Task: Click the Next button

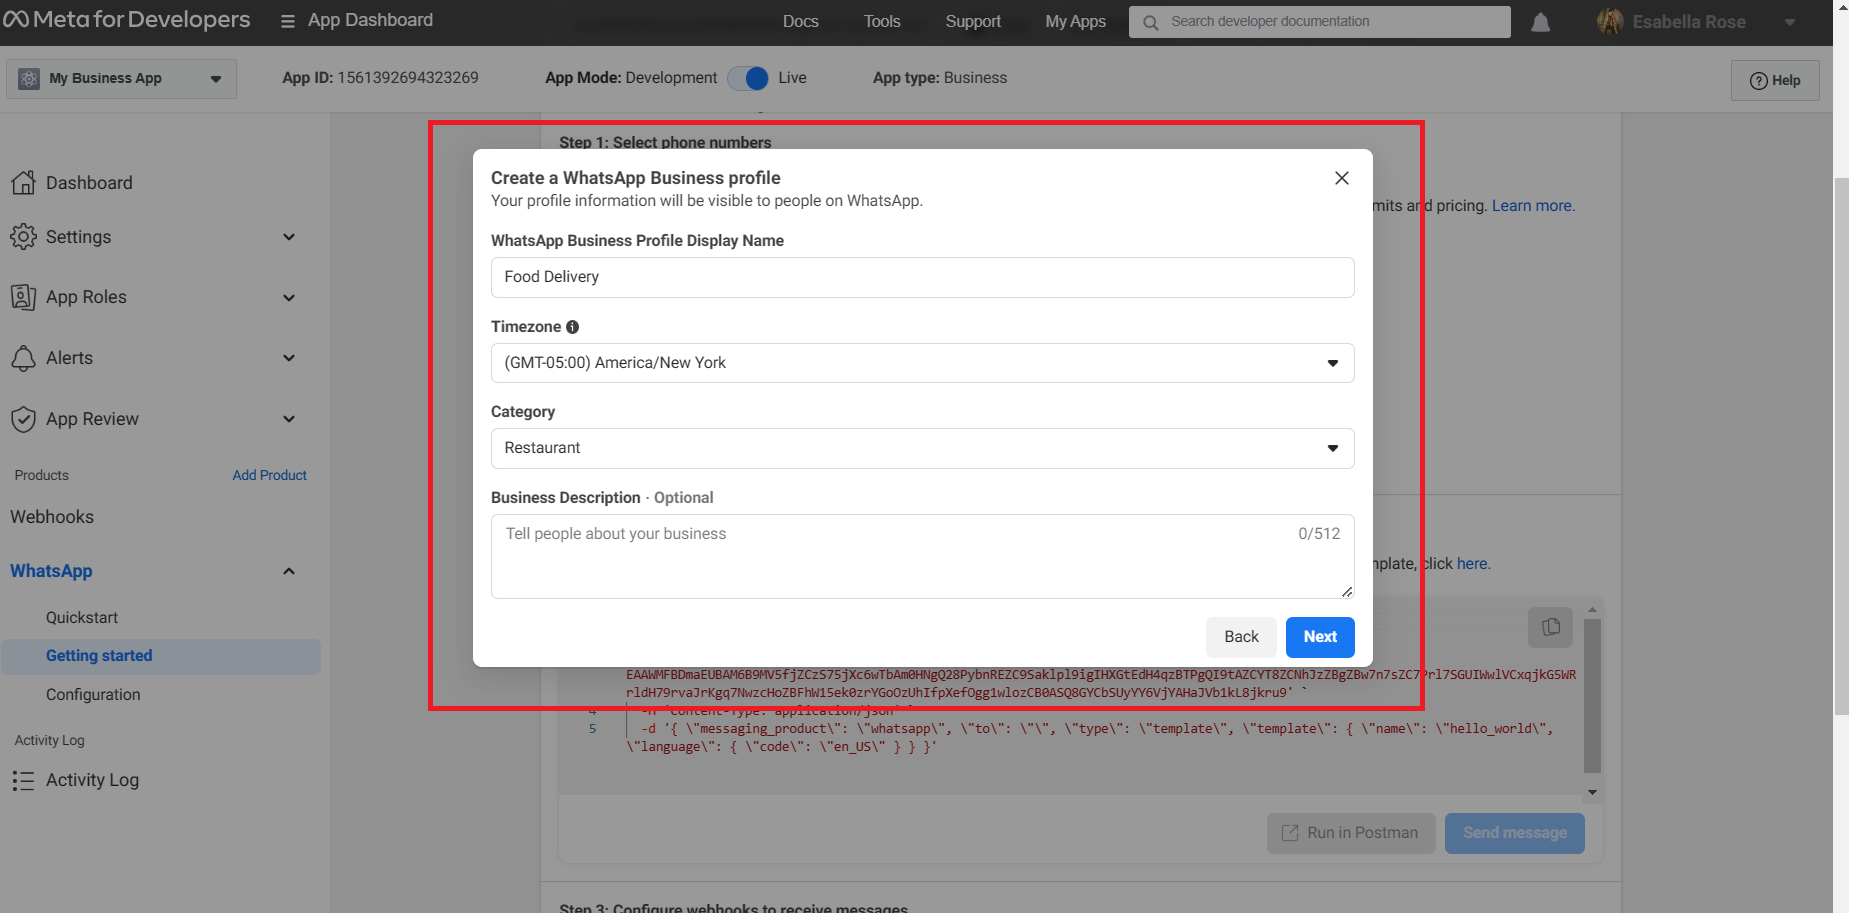Action: 1320,637
